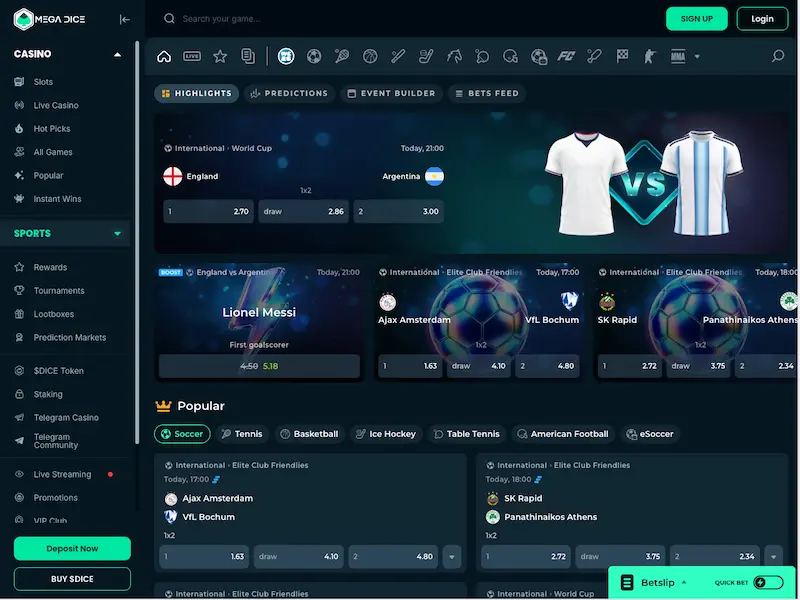Open the Betslip icon
The image size is (800, 600).
point(627,582)
